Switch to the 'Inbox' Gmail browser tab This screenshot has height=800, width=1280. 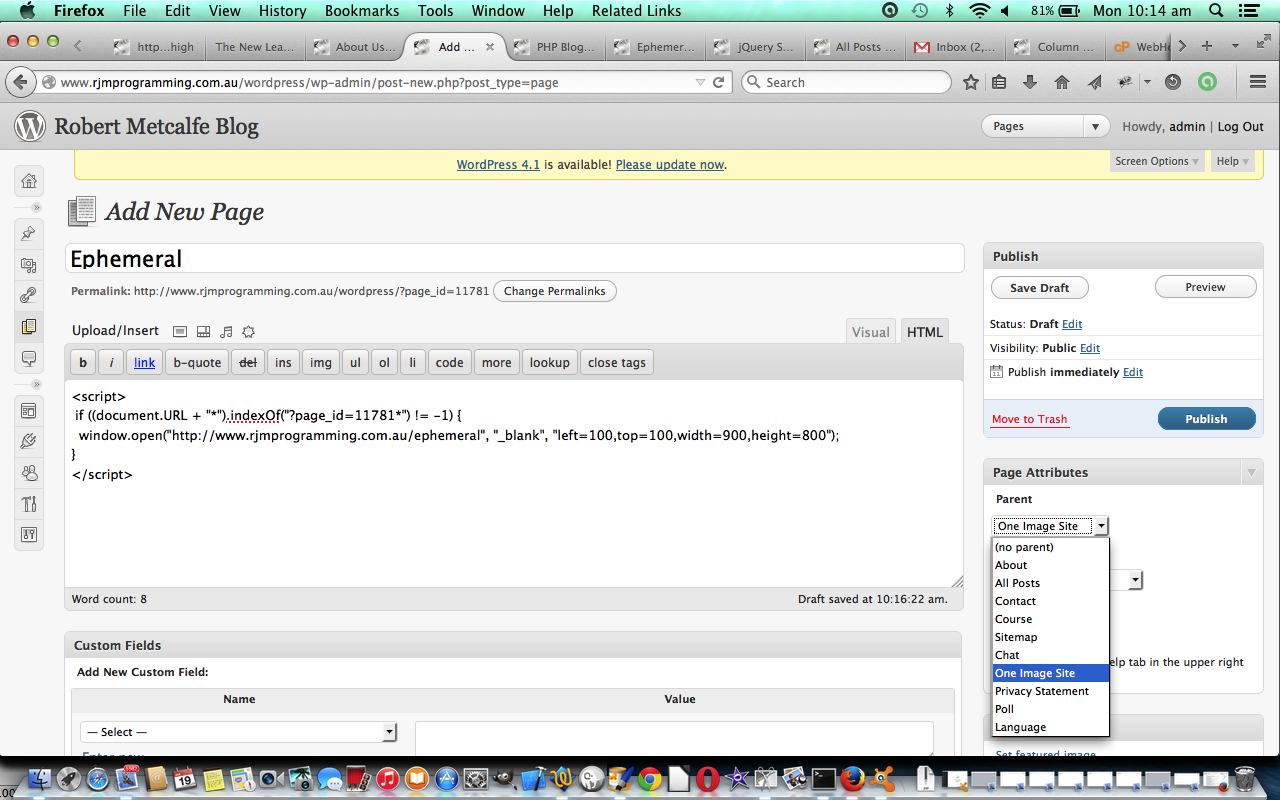(x=956, y=46)
